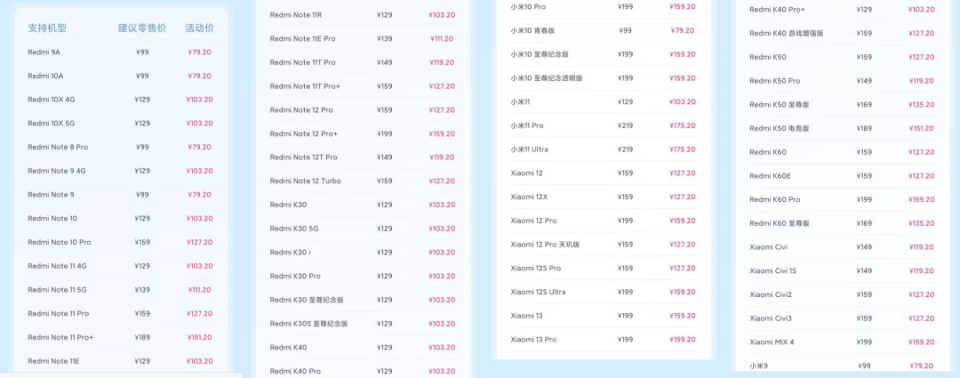Viewport: 960px width, 378px height.
Task: Click Redmi Note 12 Pro+ price ¥159.20
Action: (442, 134)
